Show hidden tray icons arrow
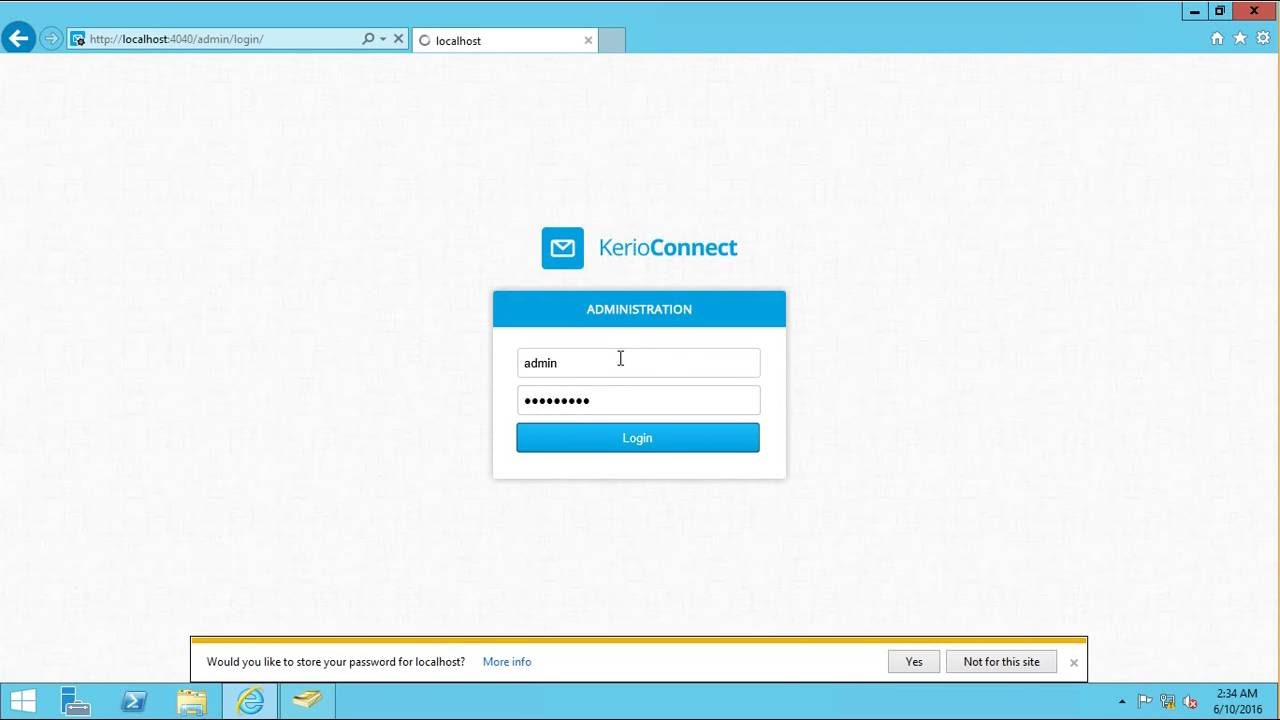The image size is (1280, 720). 1122,702
